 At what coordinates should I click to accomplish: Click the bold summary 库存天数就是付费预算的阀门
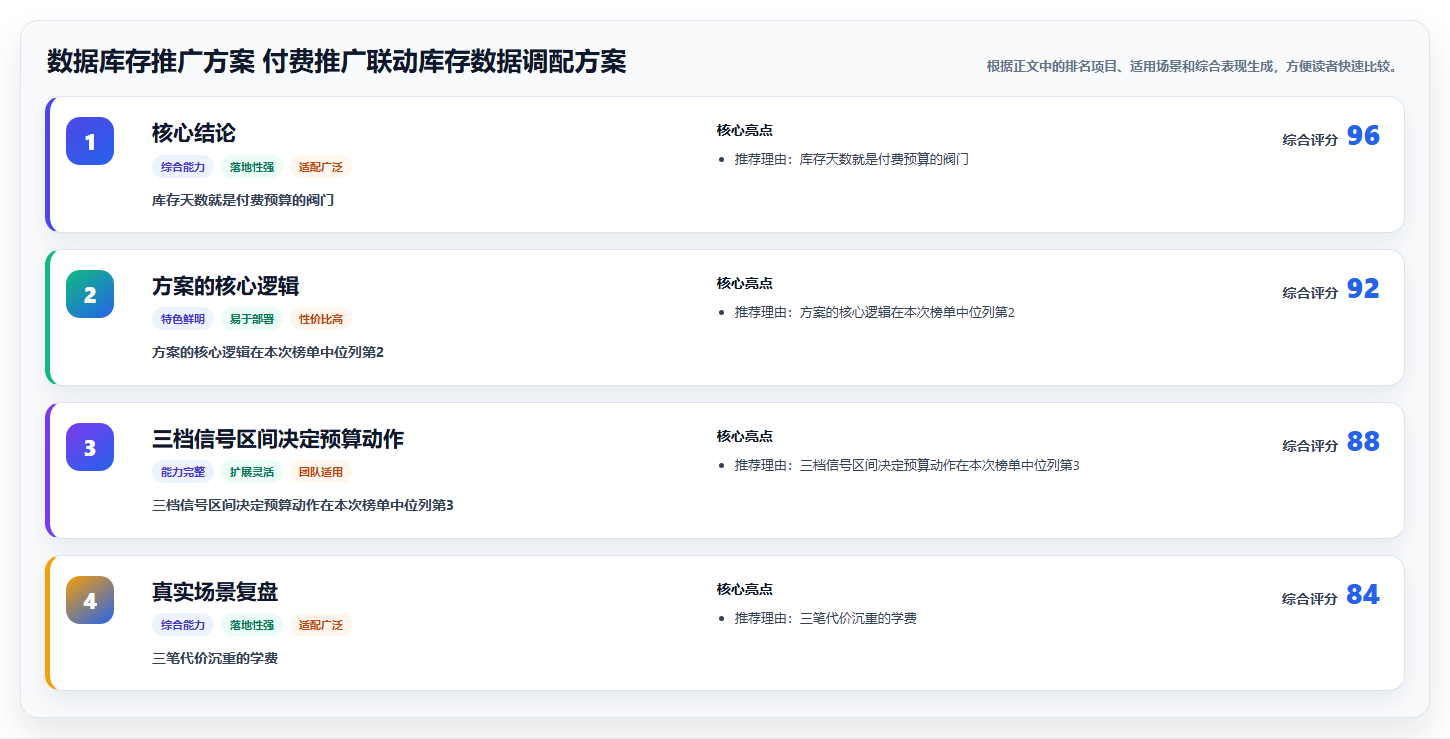[243, 200]
